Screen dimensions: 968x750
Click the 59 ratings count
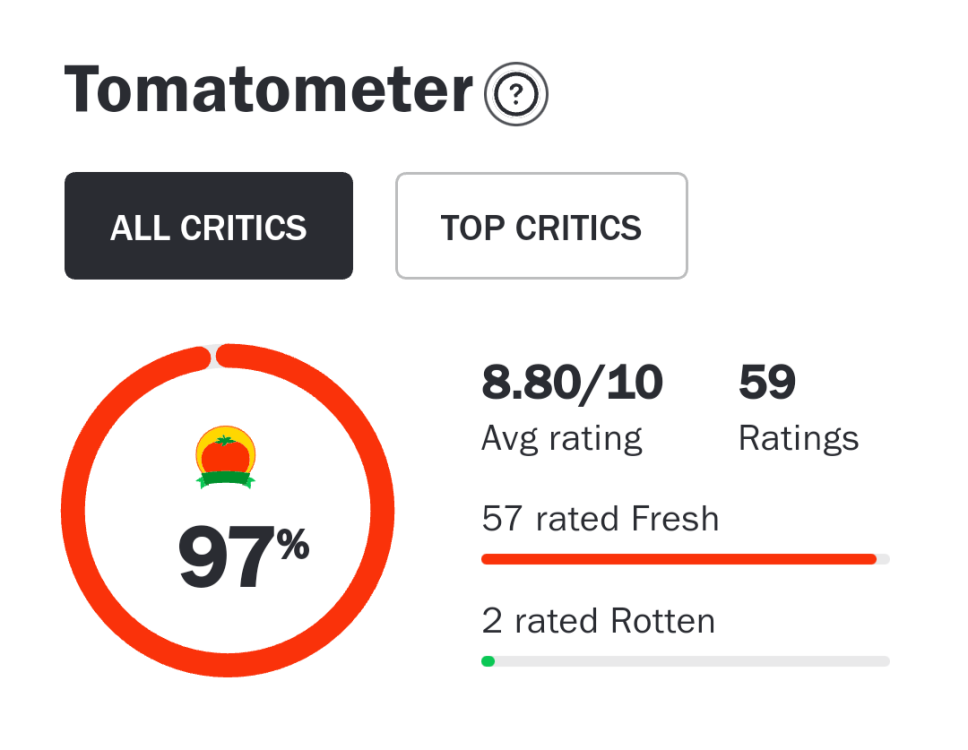[766, 382]
